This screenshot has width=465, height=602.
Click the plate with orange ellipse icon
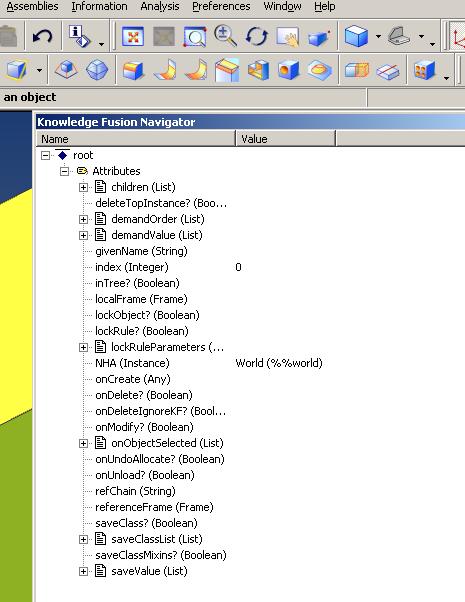coord(319,70)
